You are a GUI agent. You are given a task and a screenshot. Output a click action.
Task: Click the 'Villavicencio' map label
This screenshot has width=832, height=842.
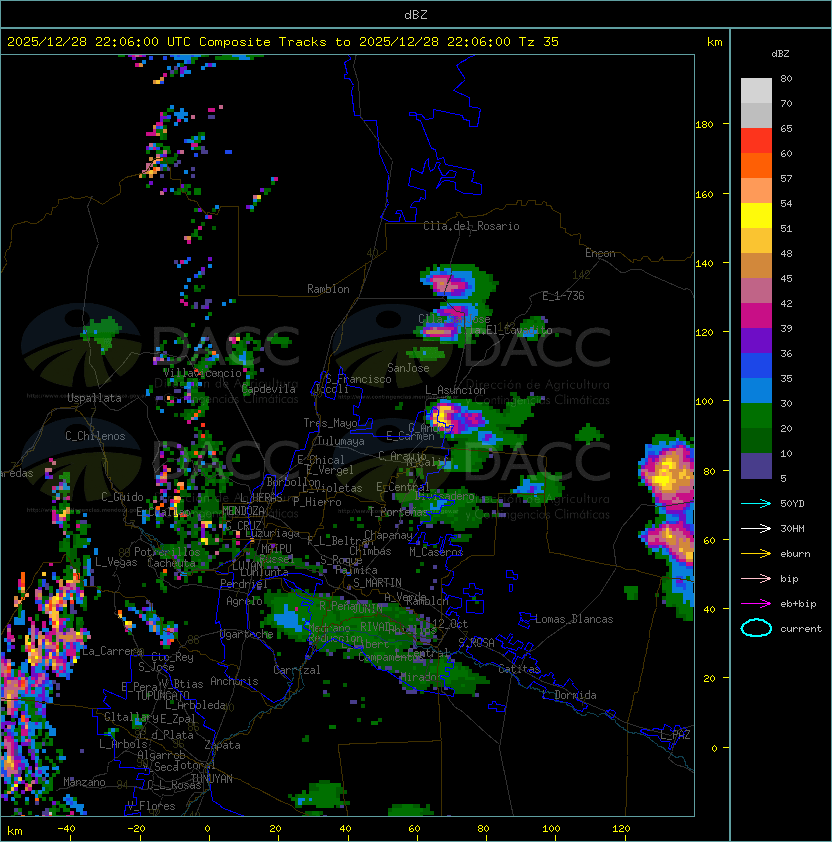202,373
